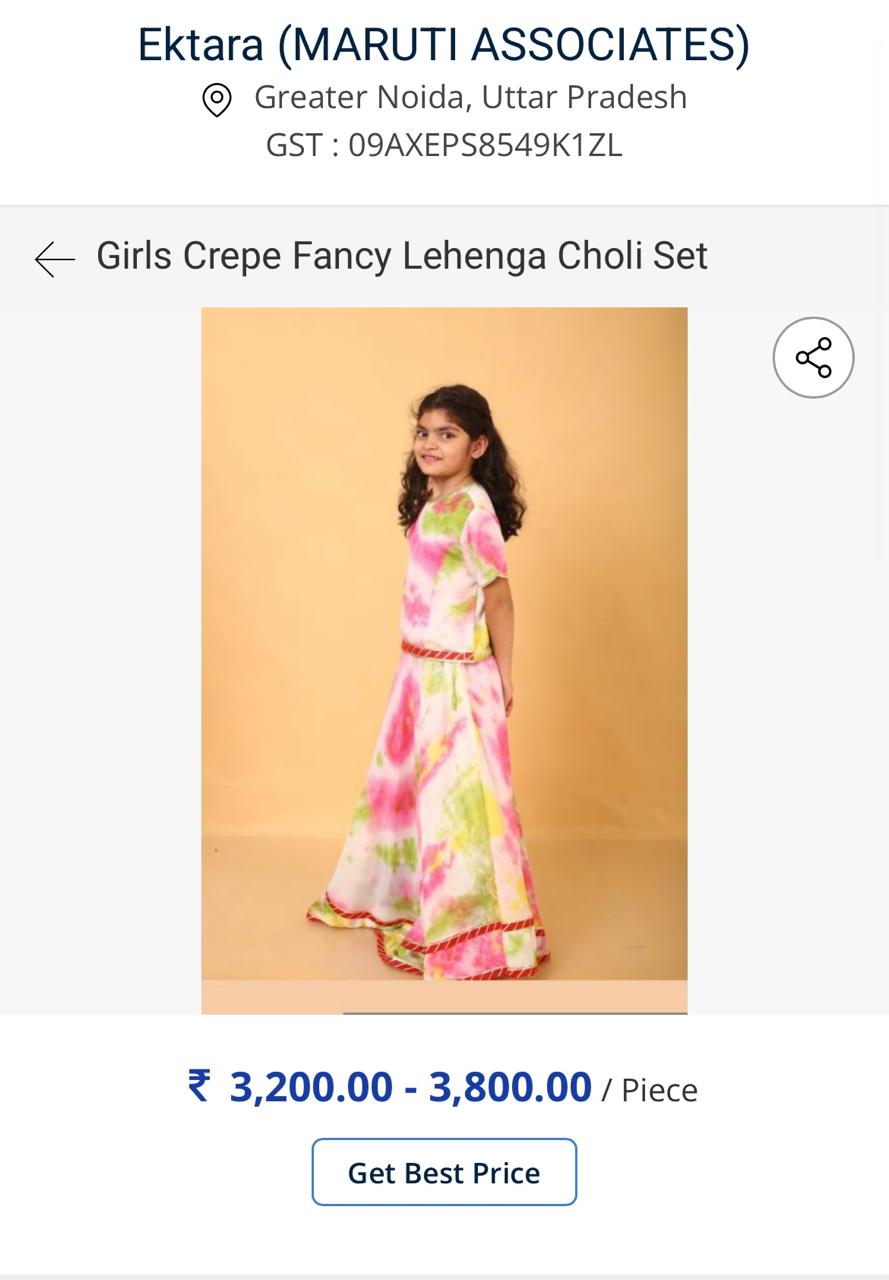Image resolution: width=889 pixels, height=1280 pixels.
Task: Click the "/ Piece" unit label
Action: [649, 1090]
